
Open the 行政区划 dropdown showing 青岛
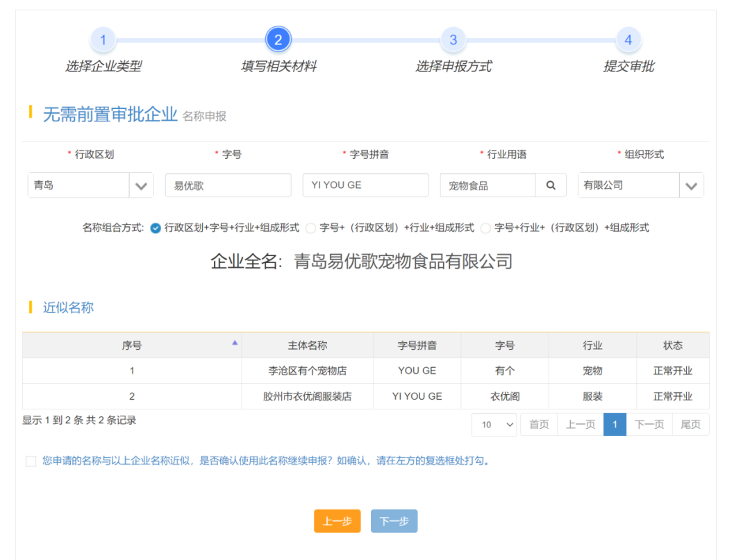click(x=142, y=186)
